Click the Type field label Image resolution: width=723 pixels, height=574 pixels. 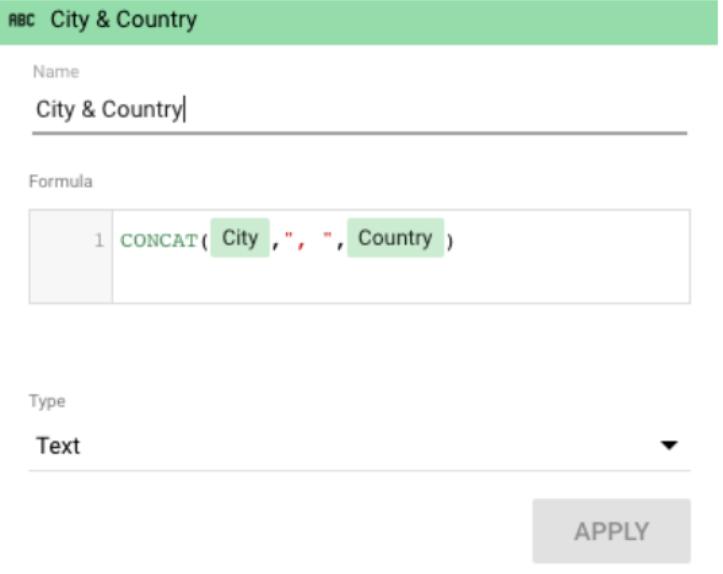click(x=46, y=401)
